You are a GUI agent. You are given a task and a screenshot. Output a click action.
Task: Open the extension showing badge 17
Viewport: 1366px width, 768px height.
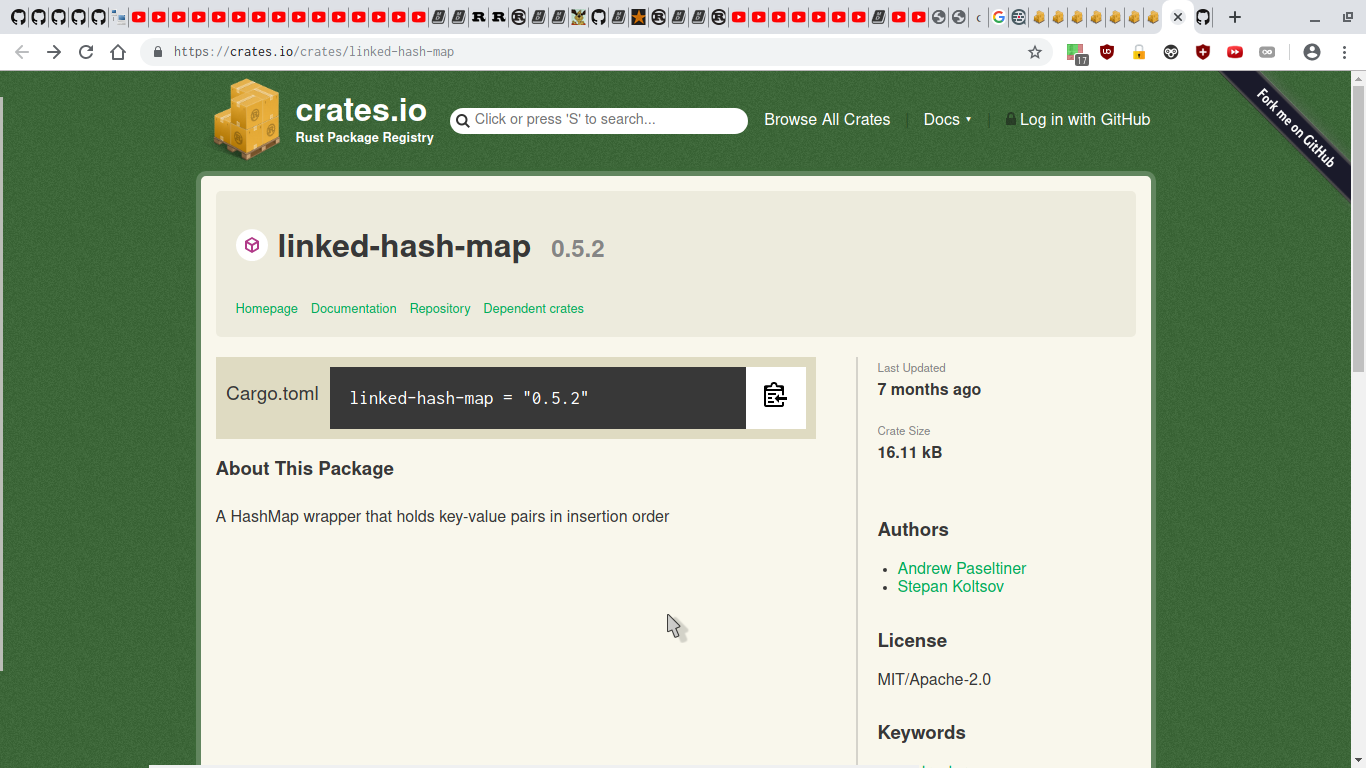(1076, 53)
